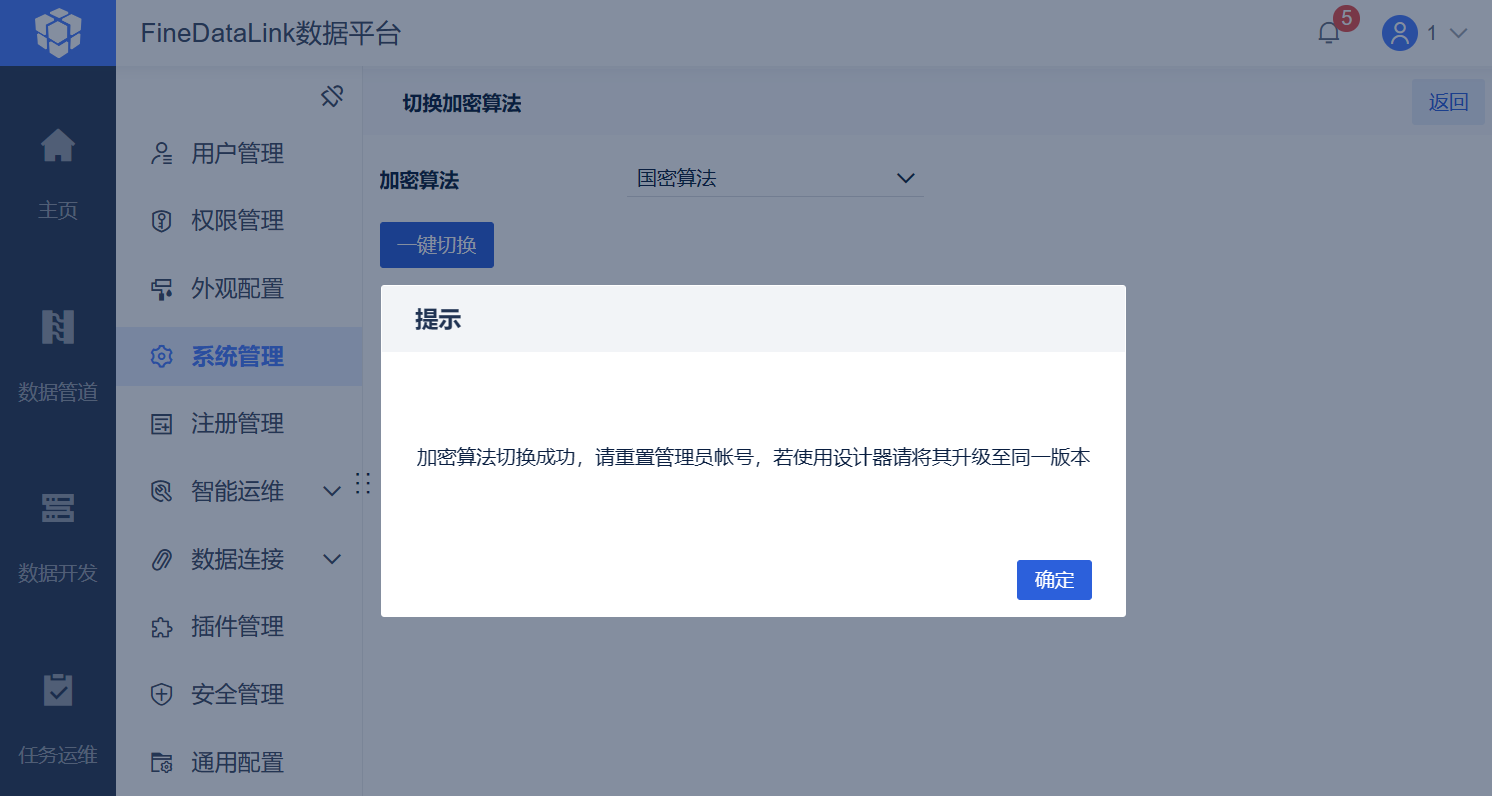
Task: Click the user avatar icon
Action: point(1400,33)
